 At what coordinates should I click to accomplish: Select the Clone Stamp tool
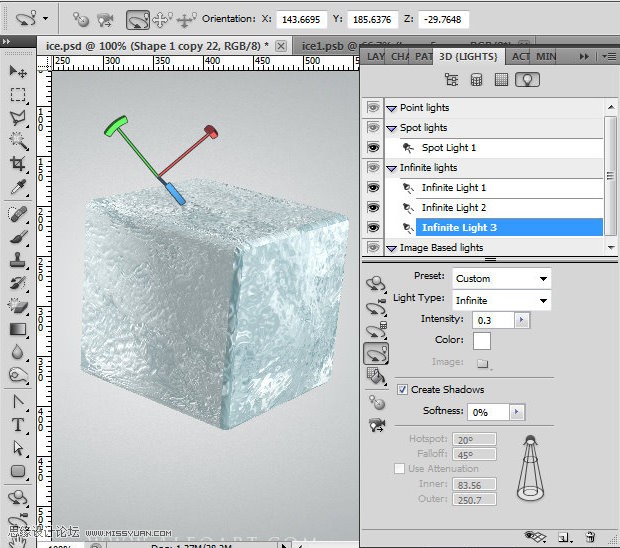(x=18, y=260)
